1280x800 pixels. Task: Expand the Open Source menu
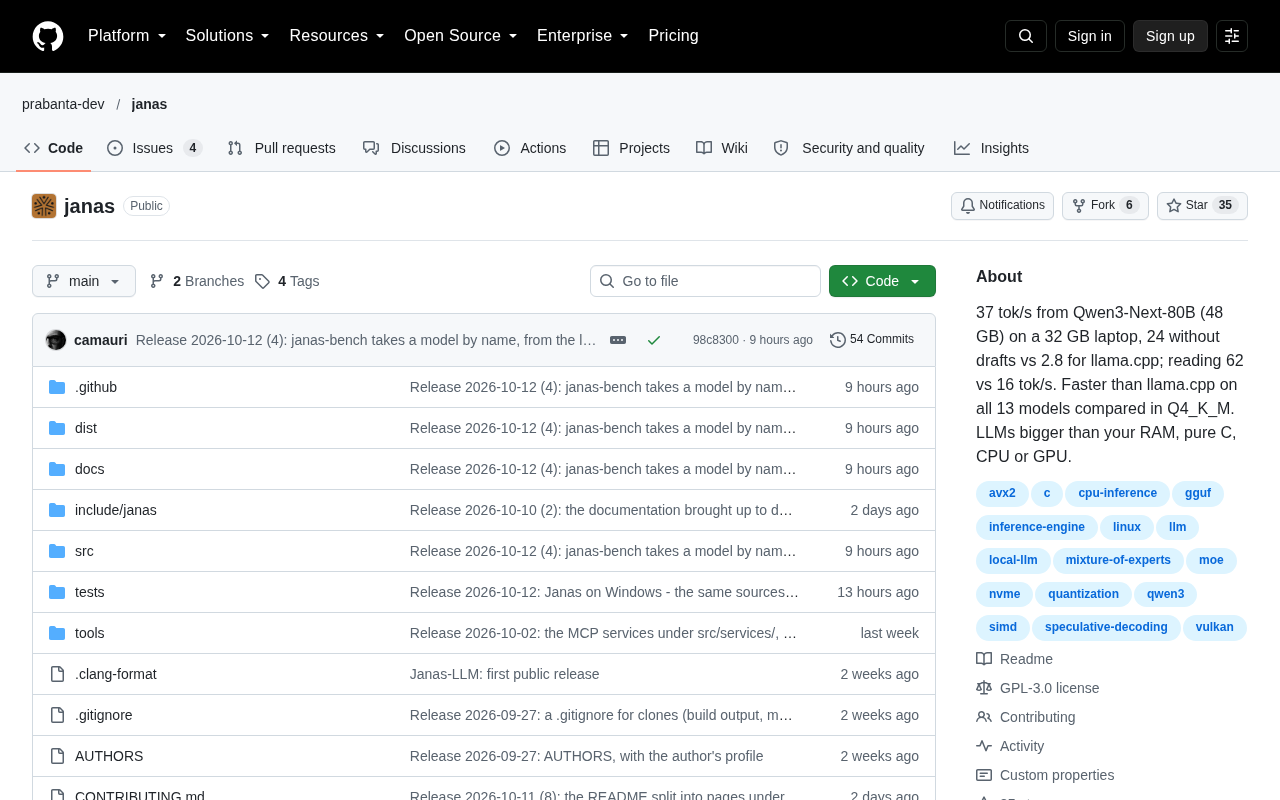tap(461, 36)
